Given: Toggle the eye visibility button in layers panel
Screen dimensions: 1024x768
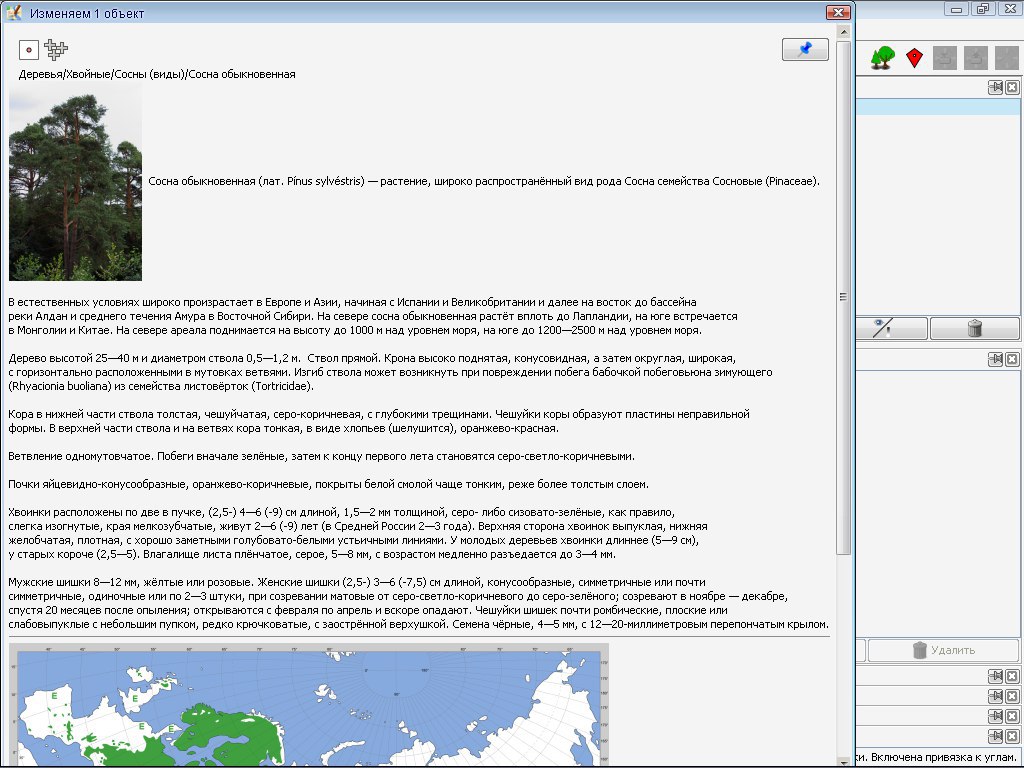Looking at the screenshot, I should (x=891, y=328).
